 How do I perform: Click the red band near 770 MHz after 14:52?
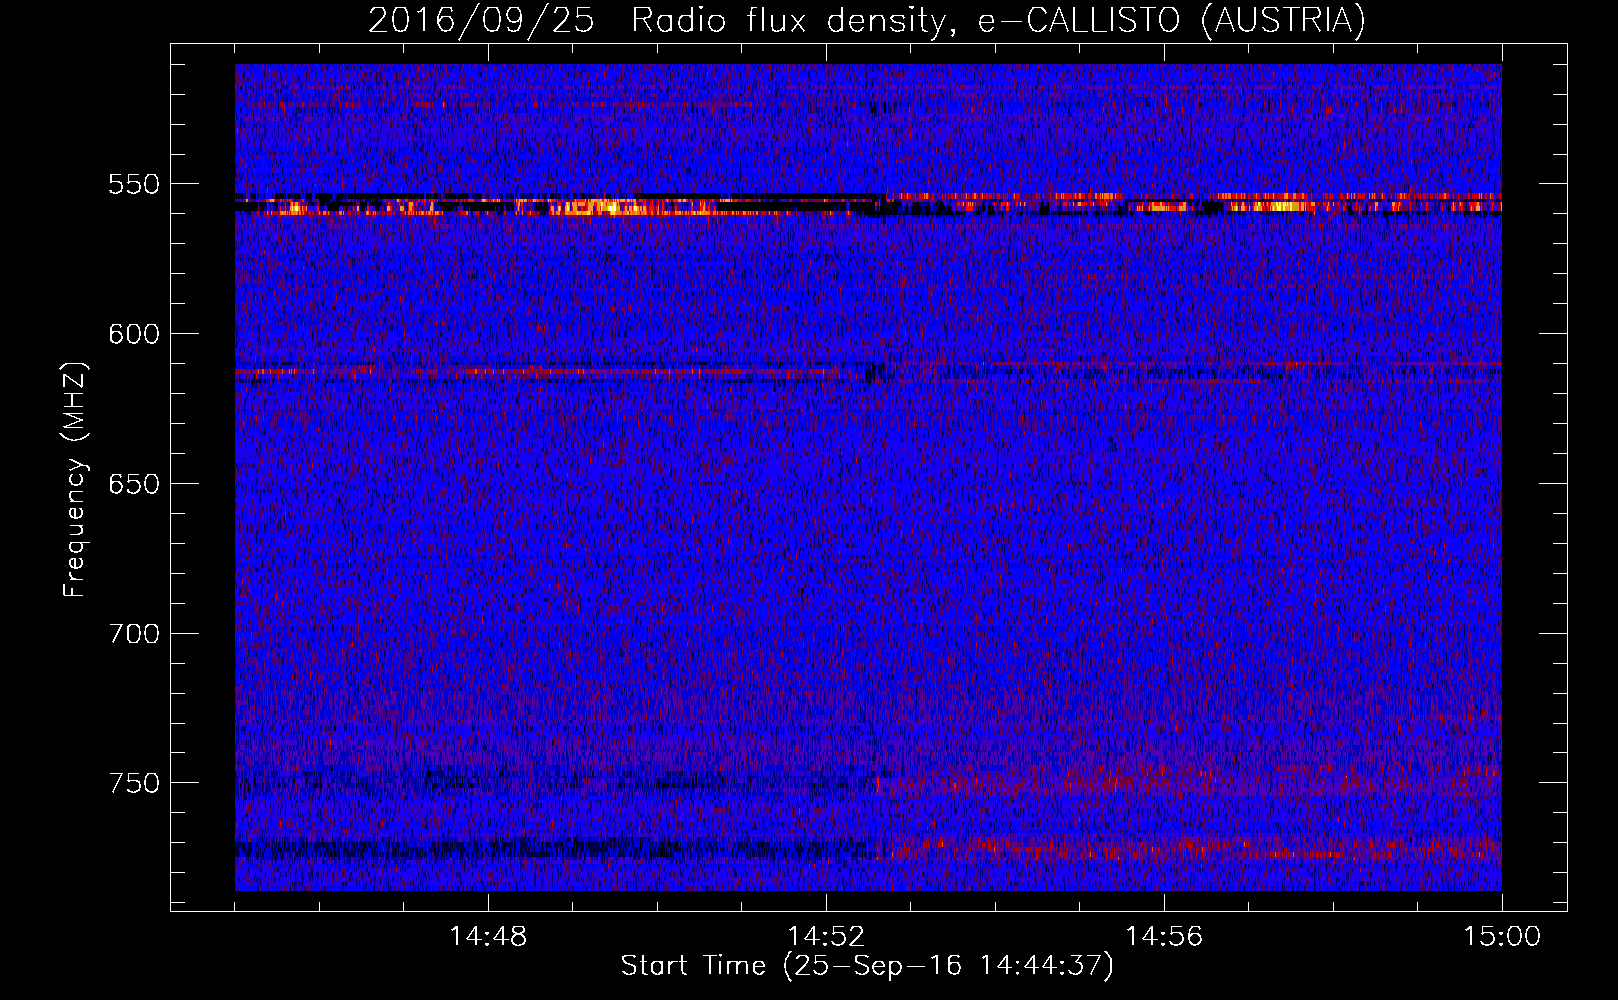(x=1188, y=849)
